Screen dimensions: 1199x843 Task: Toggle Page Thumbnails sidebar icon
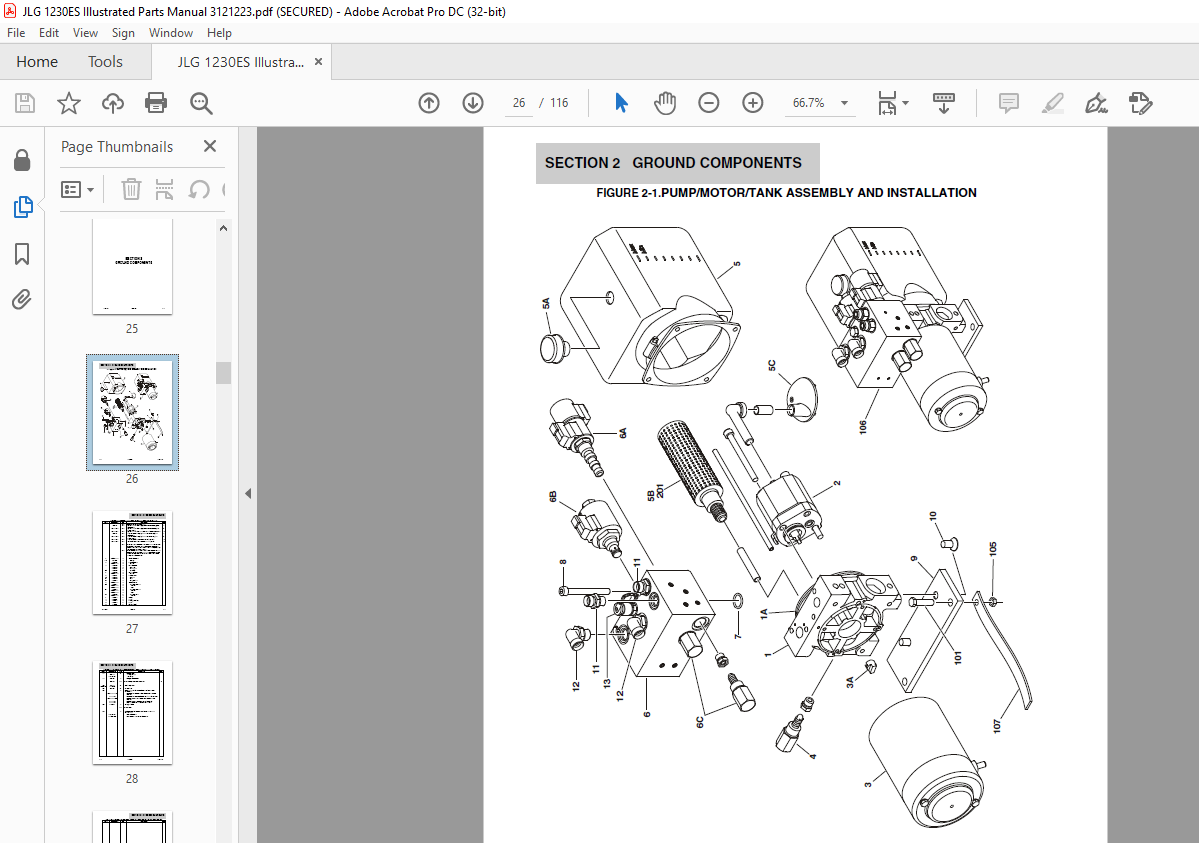23,207
